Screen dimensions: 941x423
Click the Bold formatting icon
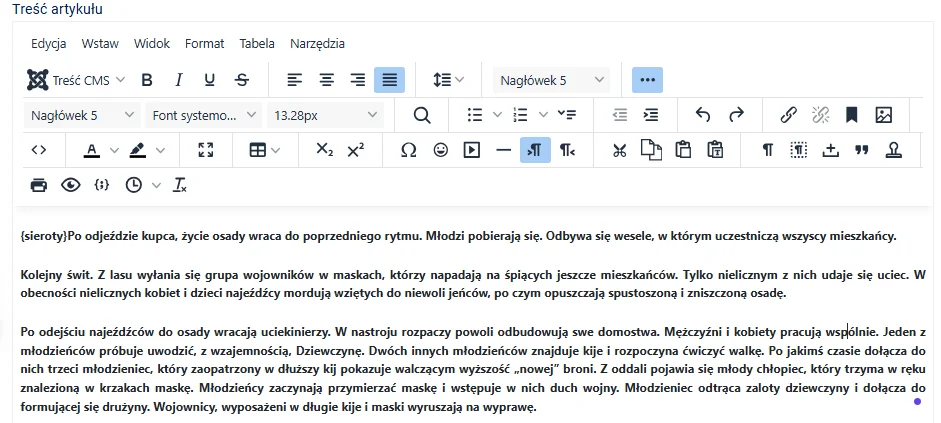point(147,80)
